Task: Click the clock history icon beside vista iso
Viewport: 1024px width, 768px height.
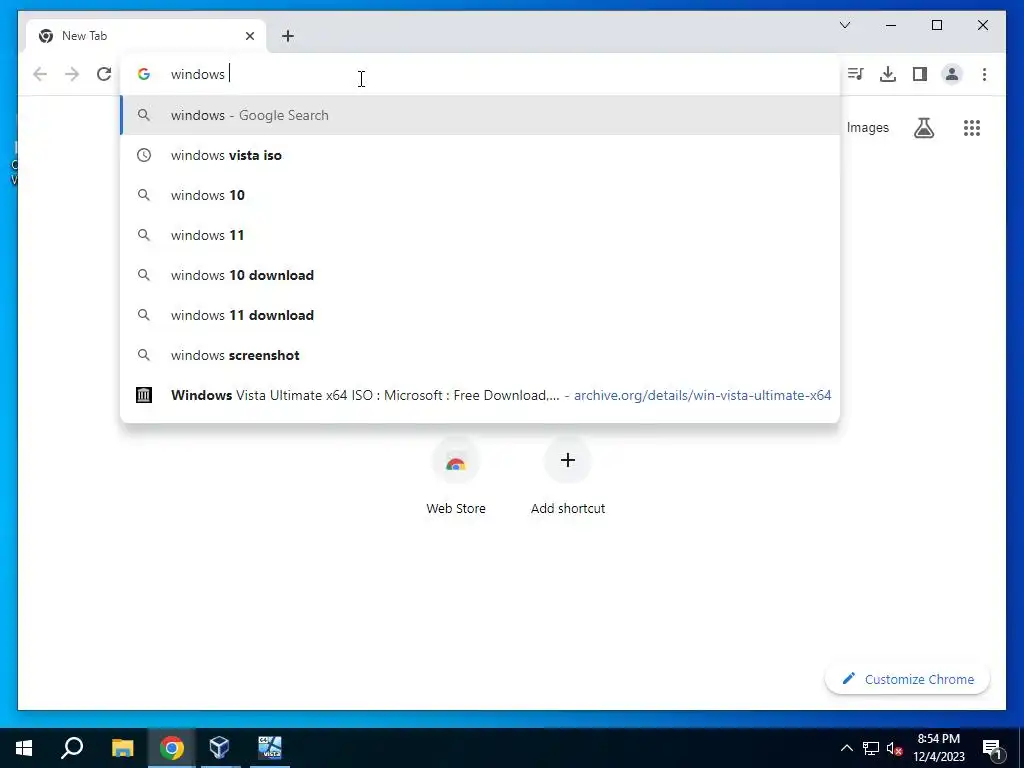Action: point(144,155)
